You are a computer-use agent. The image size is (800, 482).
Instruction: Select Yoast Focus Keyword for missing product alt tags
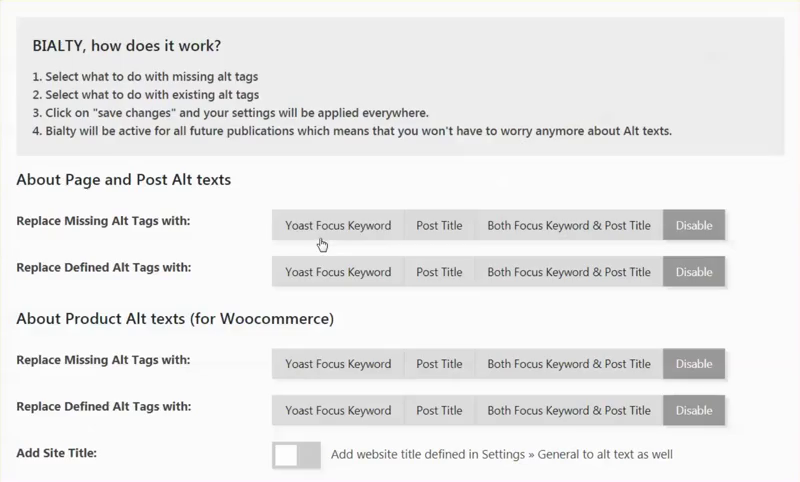click(338, 364)
